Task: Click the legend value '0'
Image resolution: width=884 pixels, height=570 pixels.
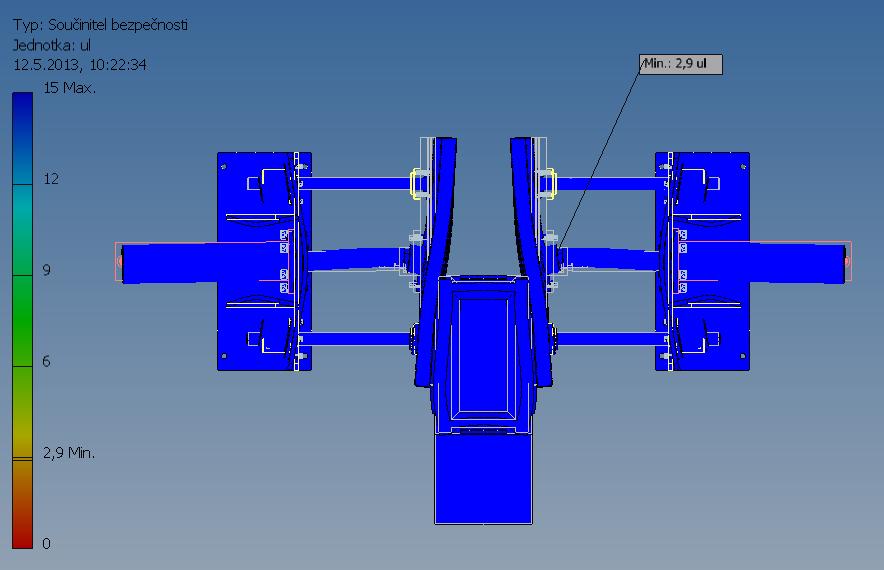Action: click(x=47, y=544)
